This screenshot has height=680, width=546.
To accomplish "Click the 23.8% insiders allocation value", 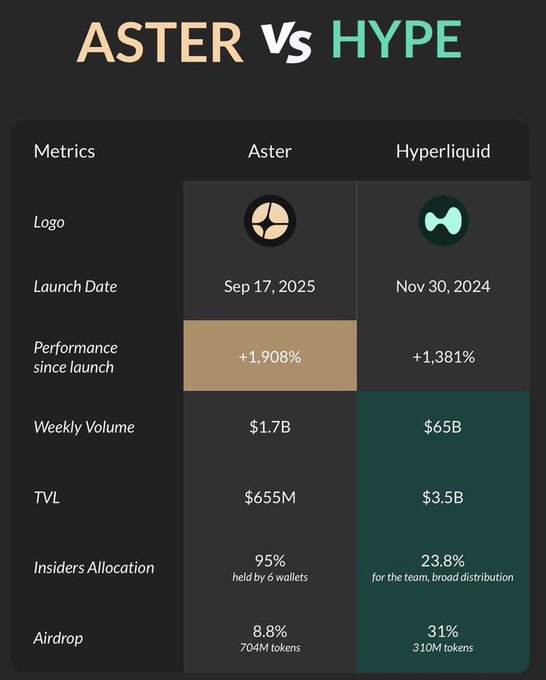I will click(443, 561).
